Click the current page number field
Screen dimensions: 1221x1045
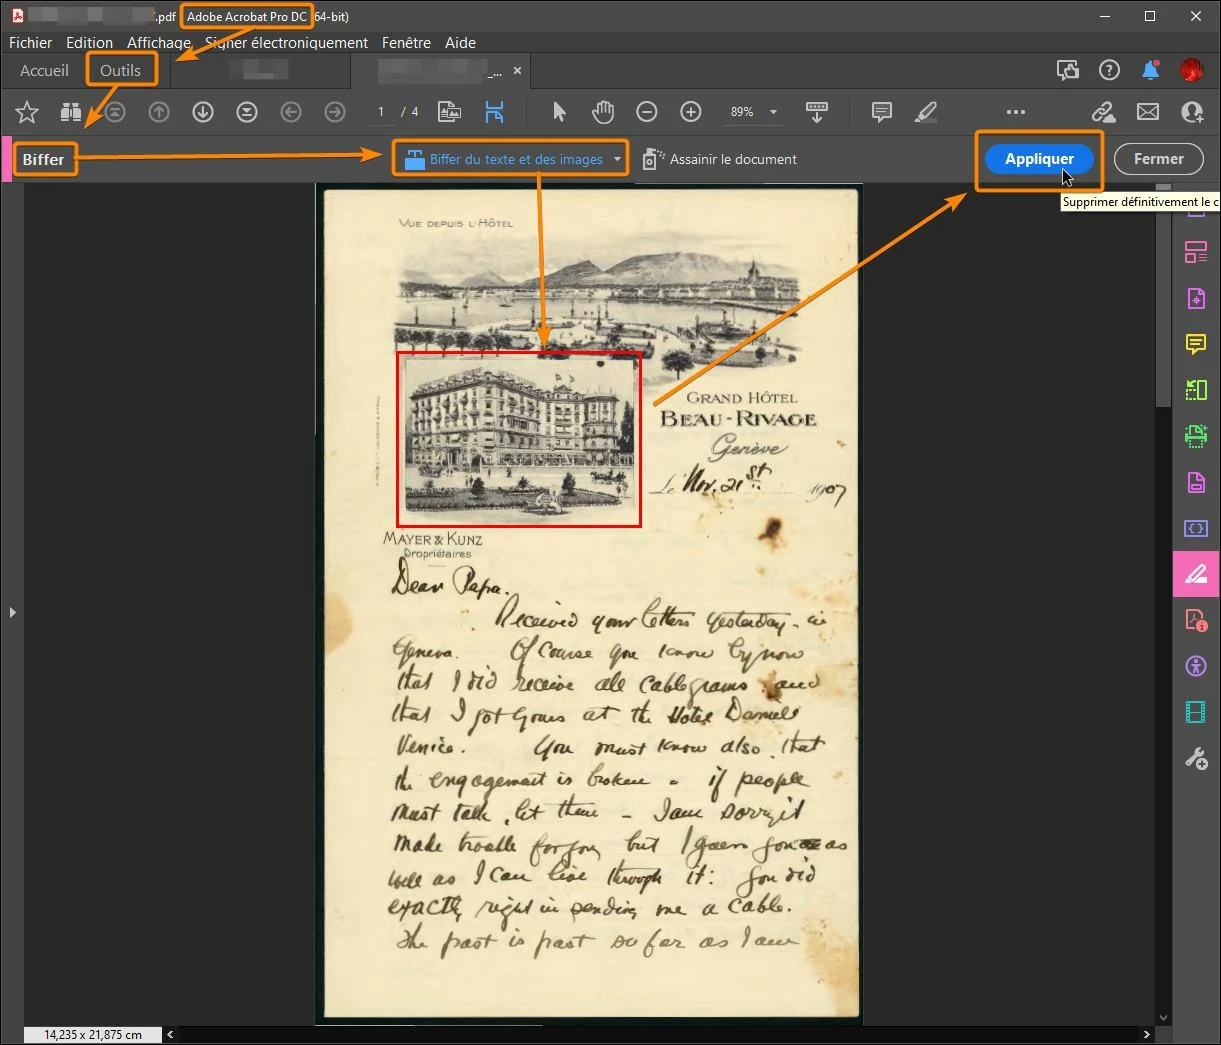[381, 112]
